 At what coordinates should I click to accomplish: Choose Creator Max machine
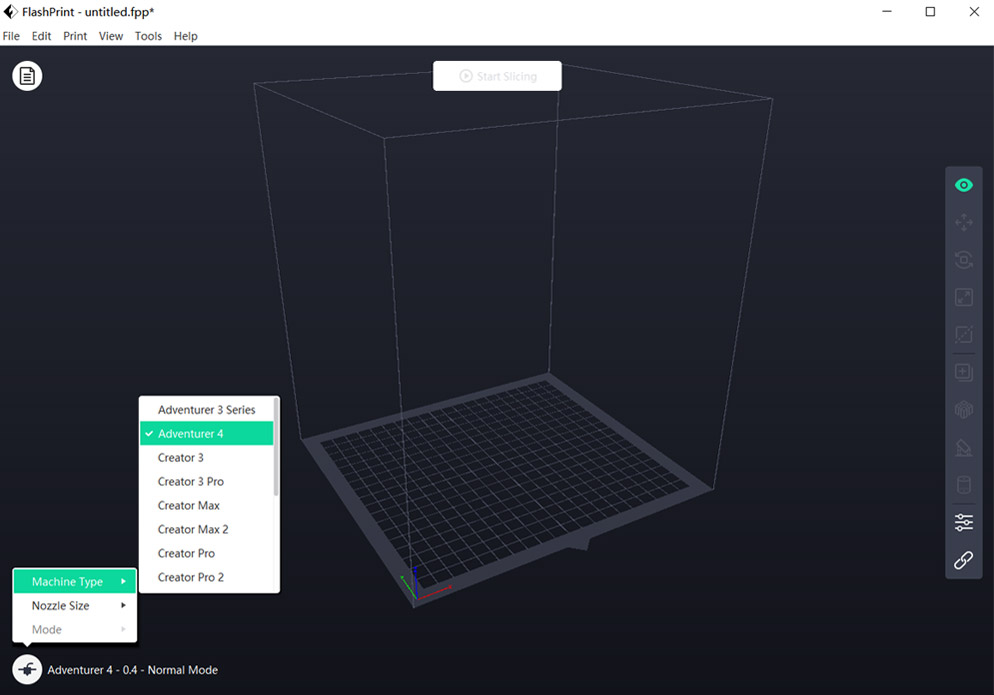point(207,505)
